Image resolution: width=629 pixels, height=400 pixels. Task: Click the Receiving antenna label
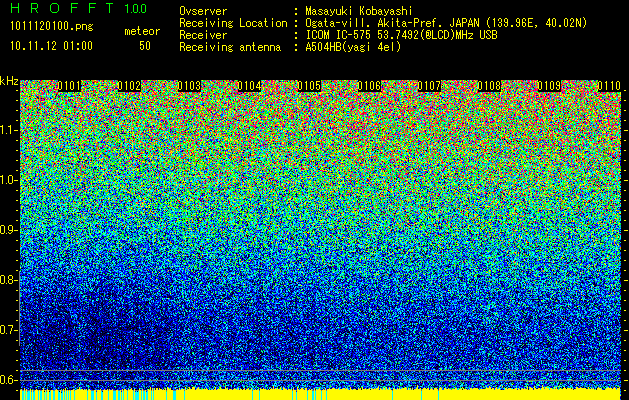coord(230,47)
